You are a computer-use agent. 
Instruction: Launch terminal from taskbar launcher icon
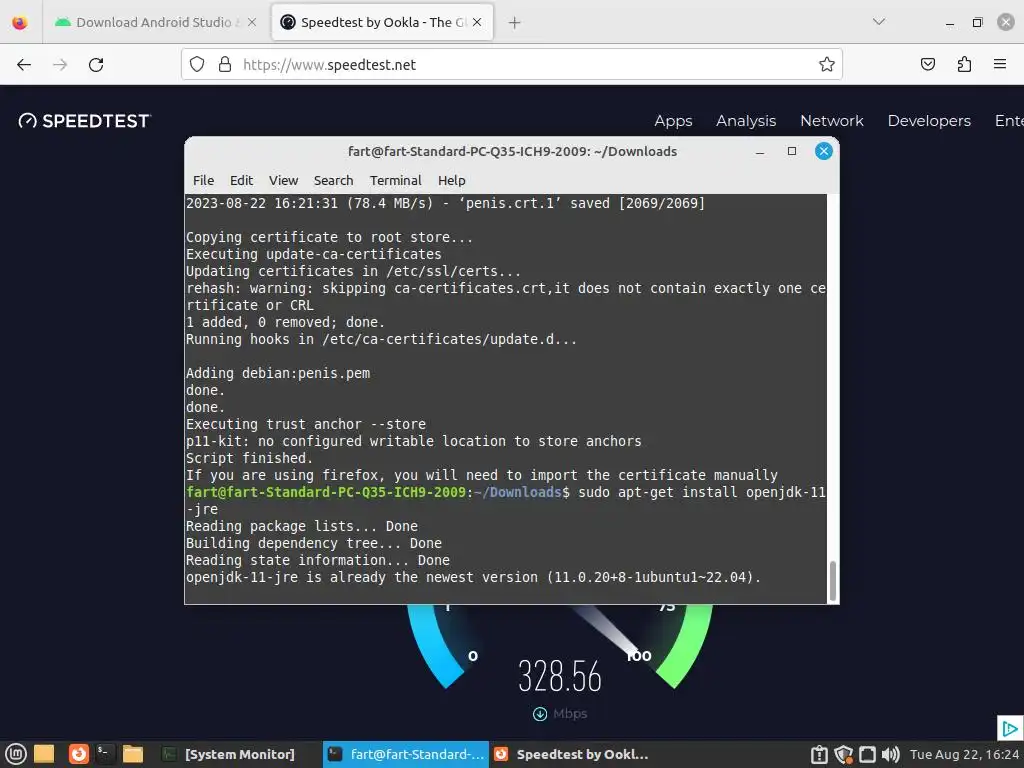coord(104,754)
